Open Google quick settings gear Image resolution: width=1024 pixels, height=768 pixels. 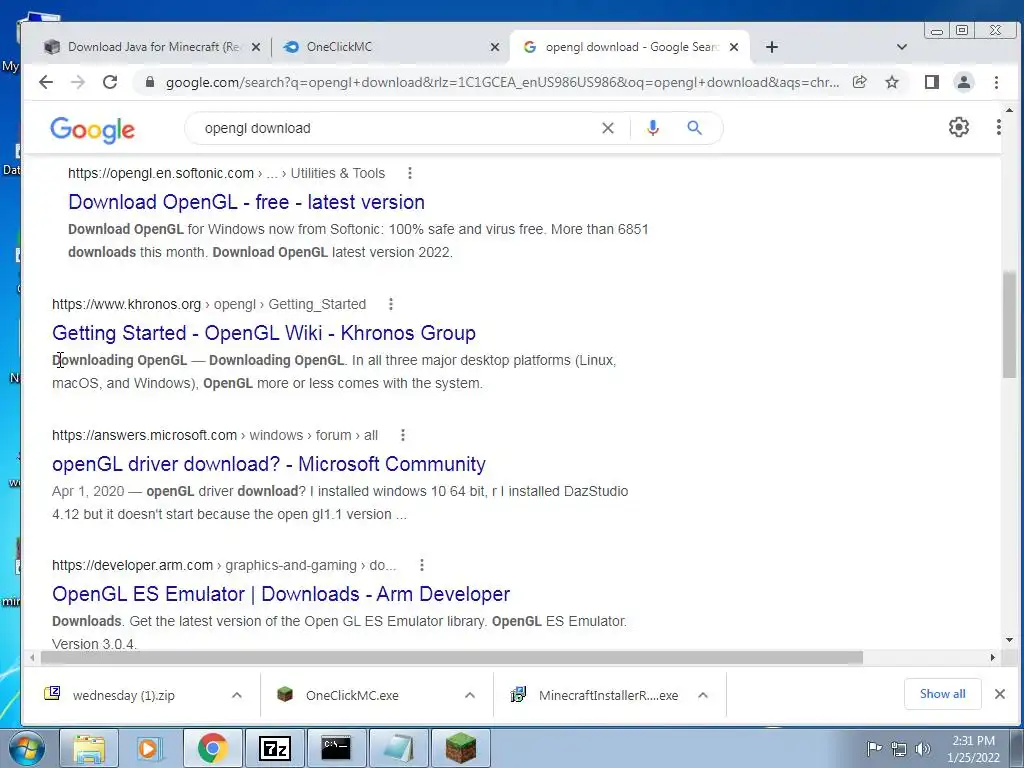point(959,127)
